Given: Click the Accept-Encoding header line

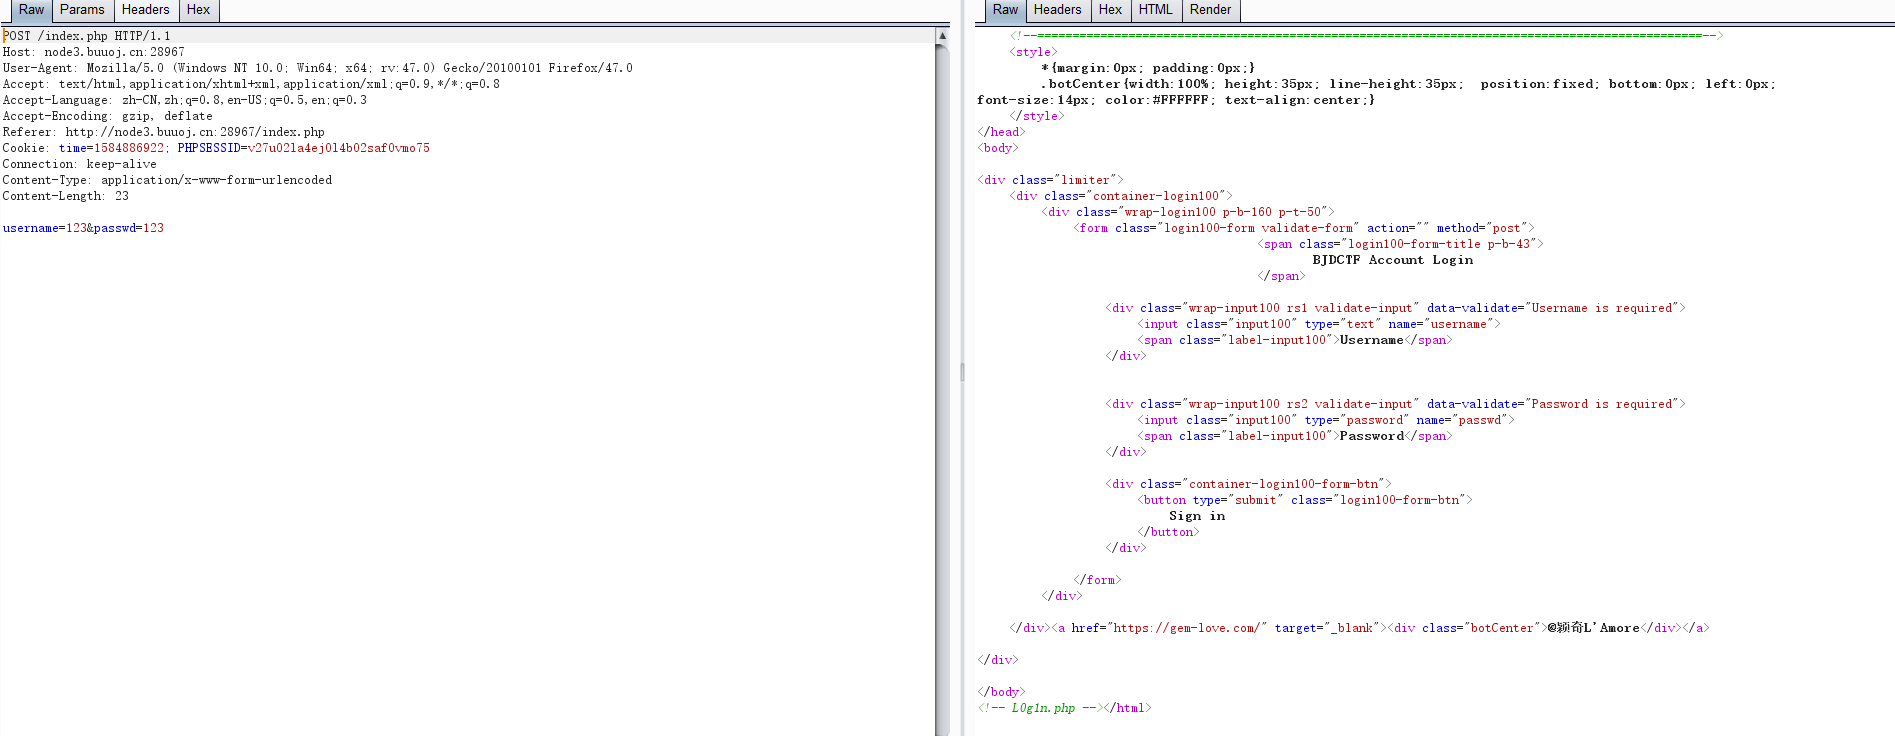Looking at the screenshot, I should 108,116.
